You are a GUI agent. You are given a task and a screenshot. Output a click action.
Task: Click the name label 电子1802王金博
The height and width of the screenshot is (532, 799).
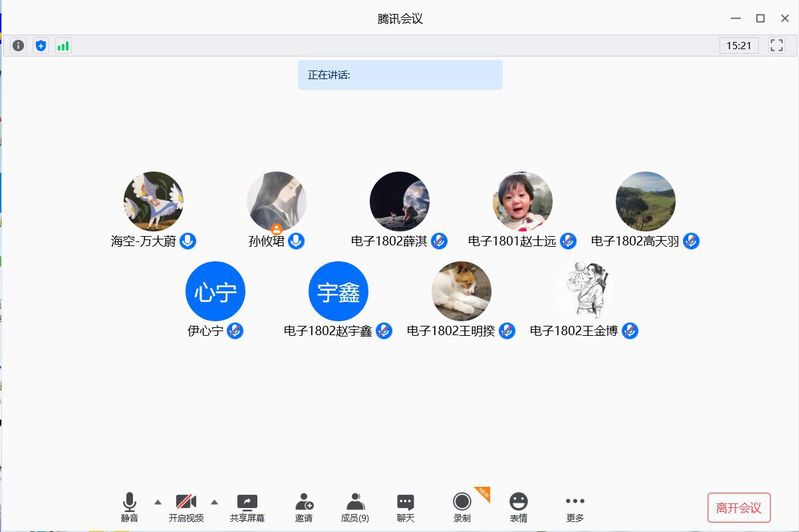pyautogui.click(x=574, y=331)
